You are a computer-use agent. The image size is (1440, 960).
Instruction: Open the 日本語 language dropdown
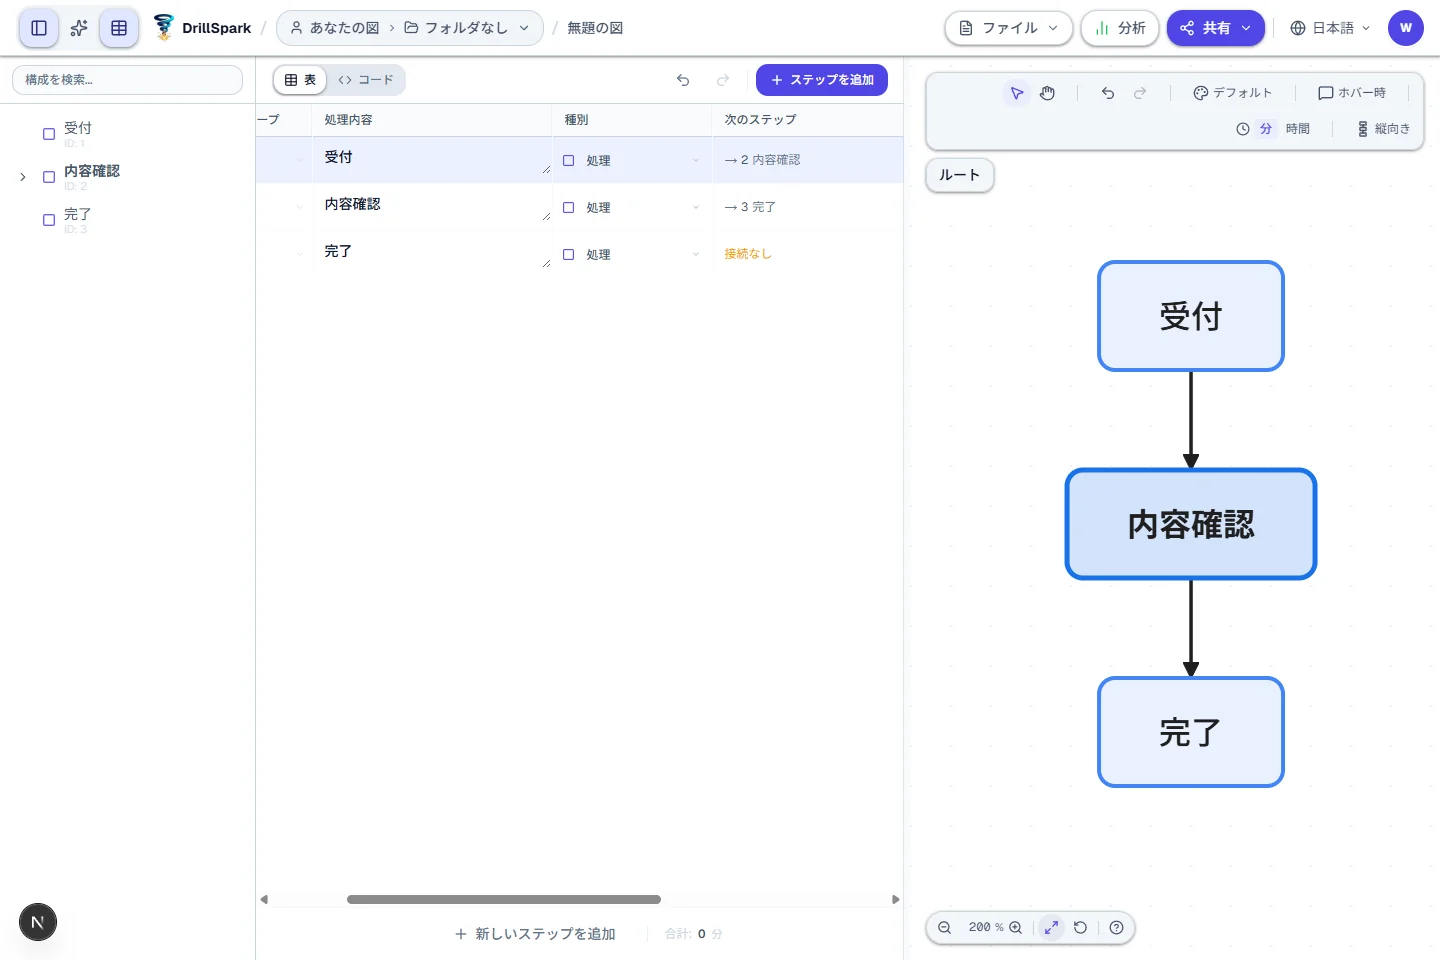point(1331,28)
